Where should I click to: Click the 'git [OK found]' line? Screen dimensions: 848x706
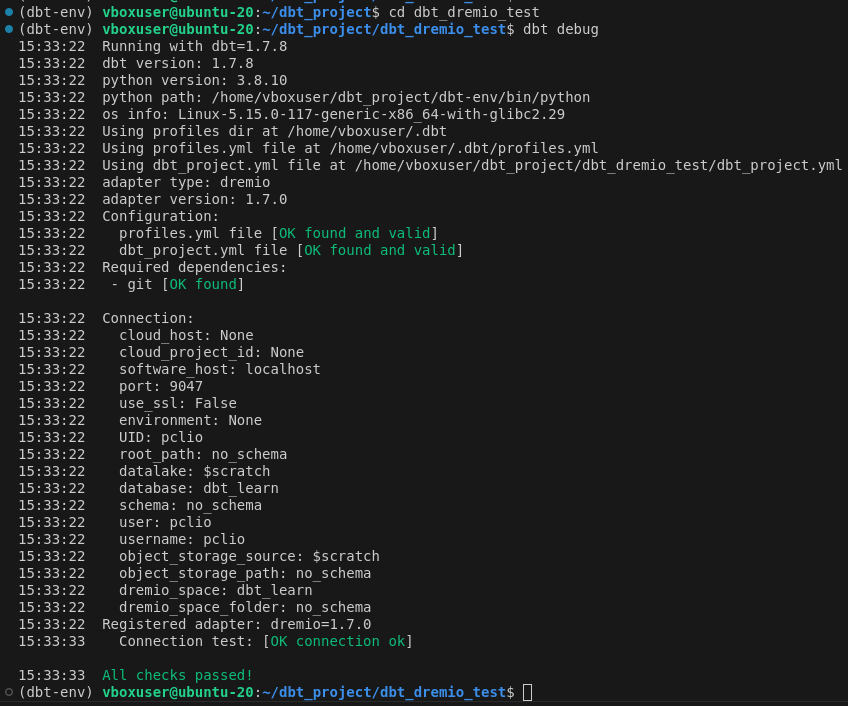(177, 285)
